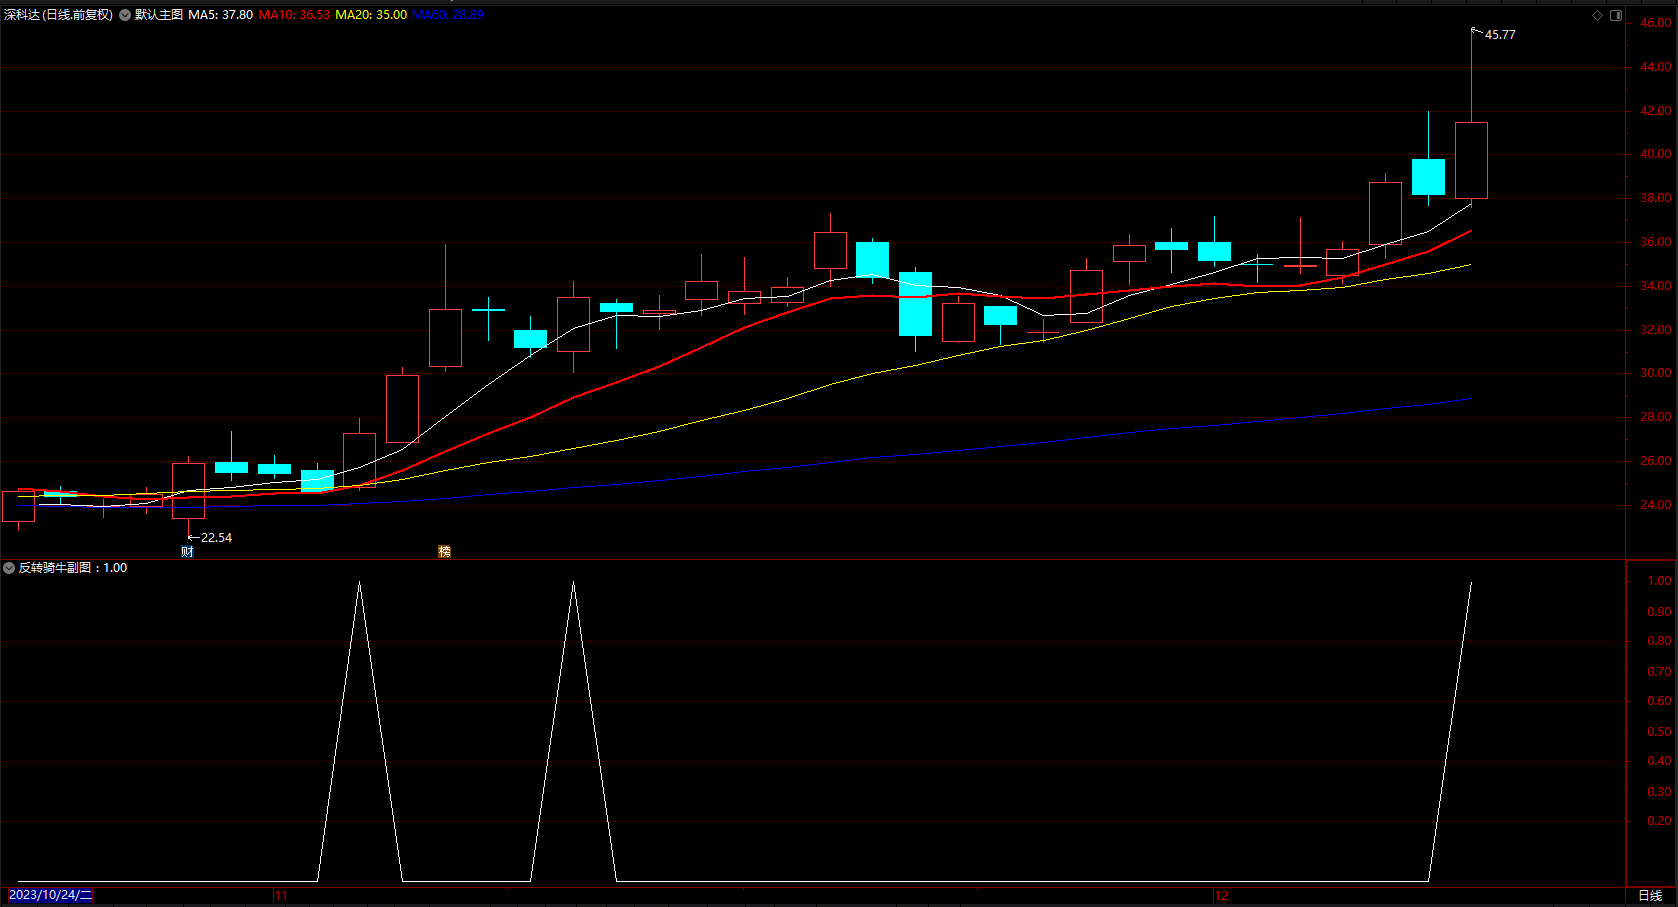Click the 深科达(日线,前复权) chart title
The width and height of the screenshot is (1678, 907).
(x=58, y=15)
